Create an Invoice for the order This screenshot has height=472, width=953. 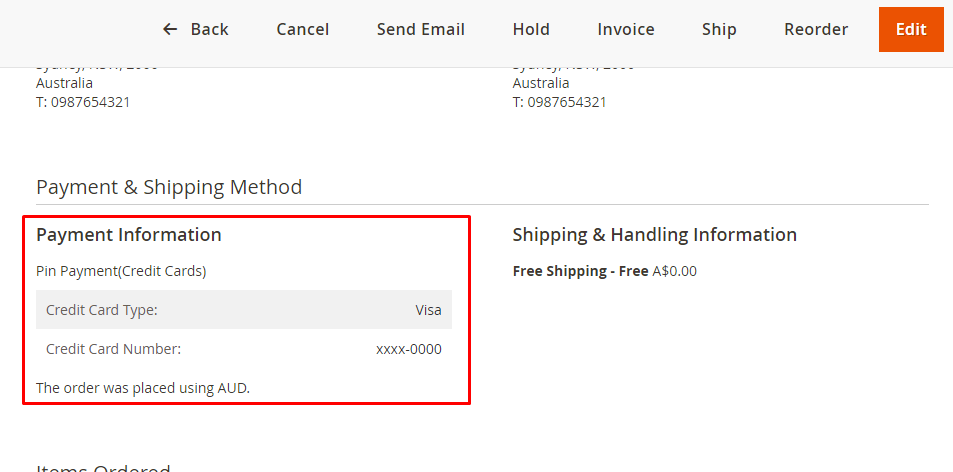pos(626,30)
